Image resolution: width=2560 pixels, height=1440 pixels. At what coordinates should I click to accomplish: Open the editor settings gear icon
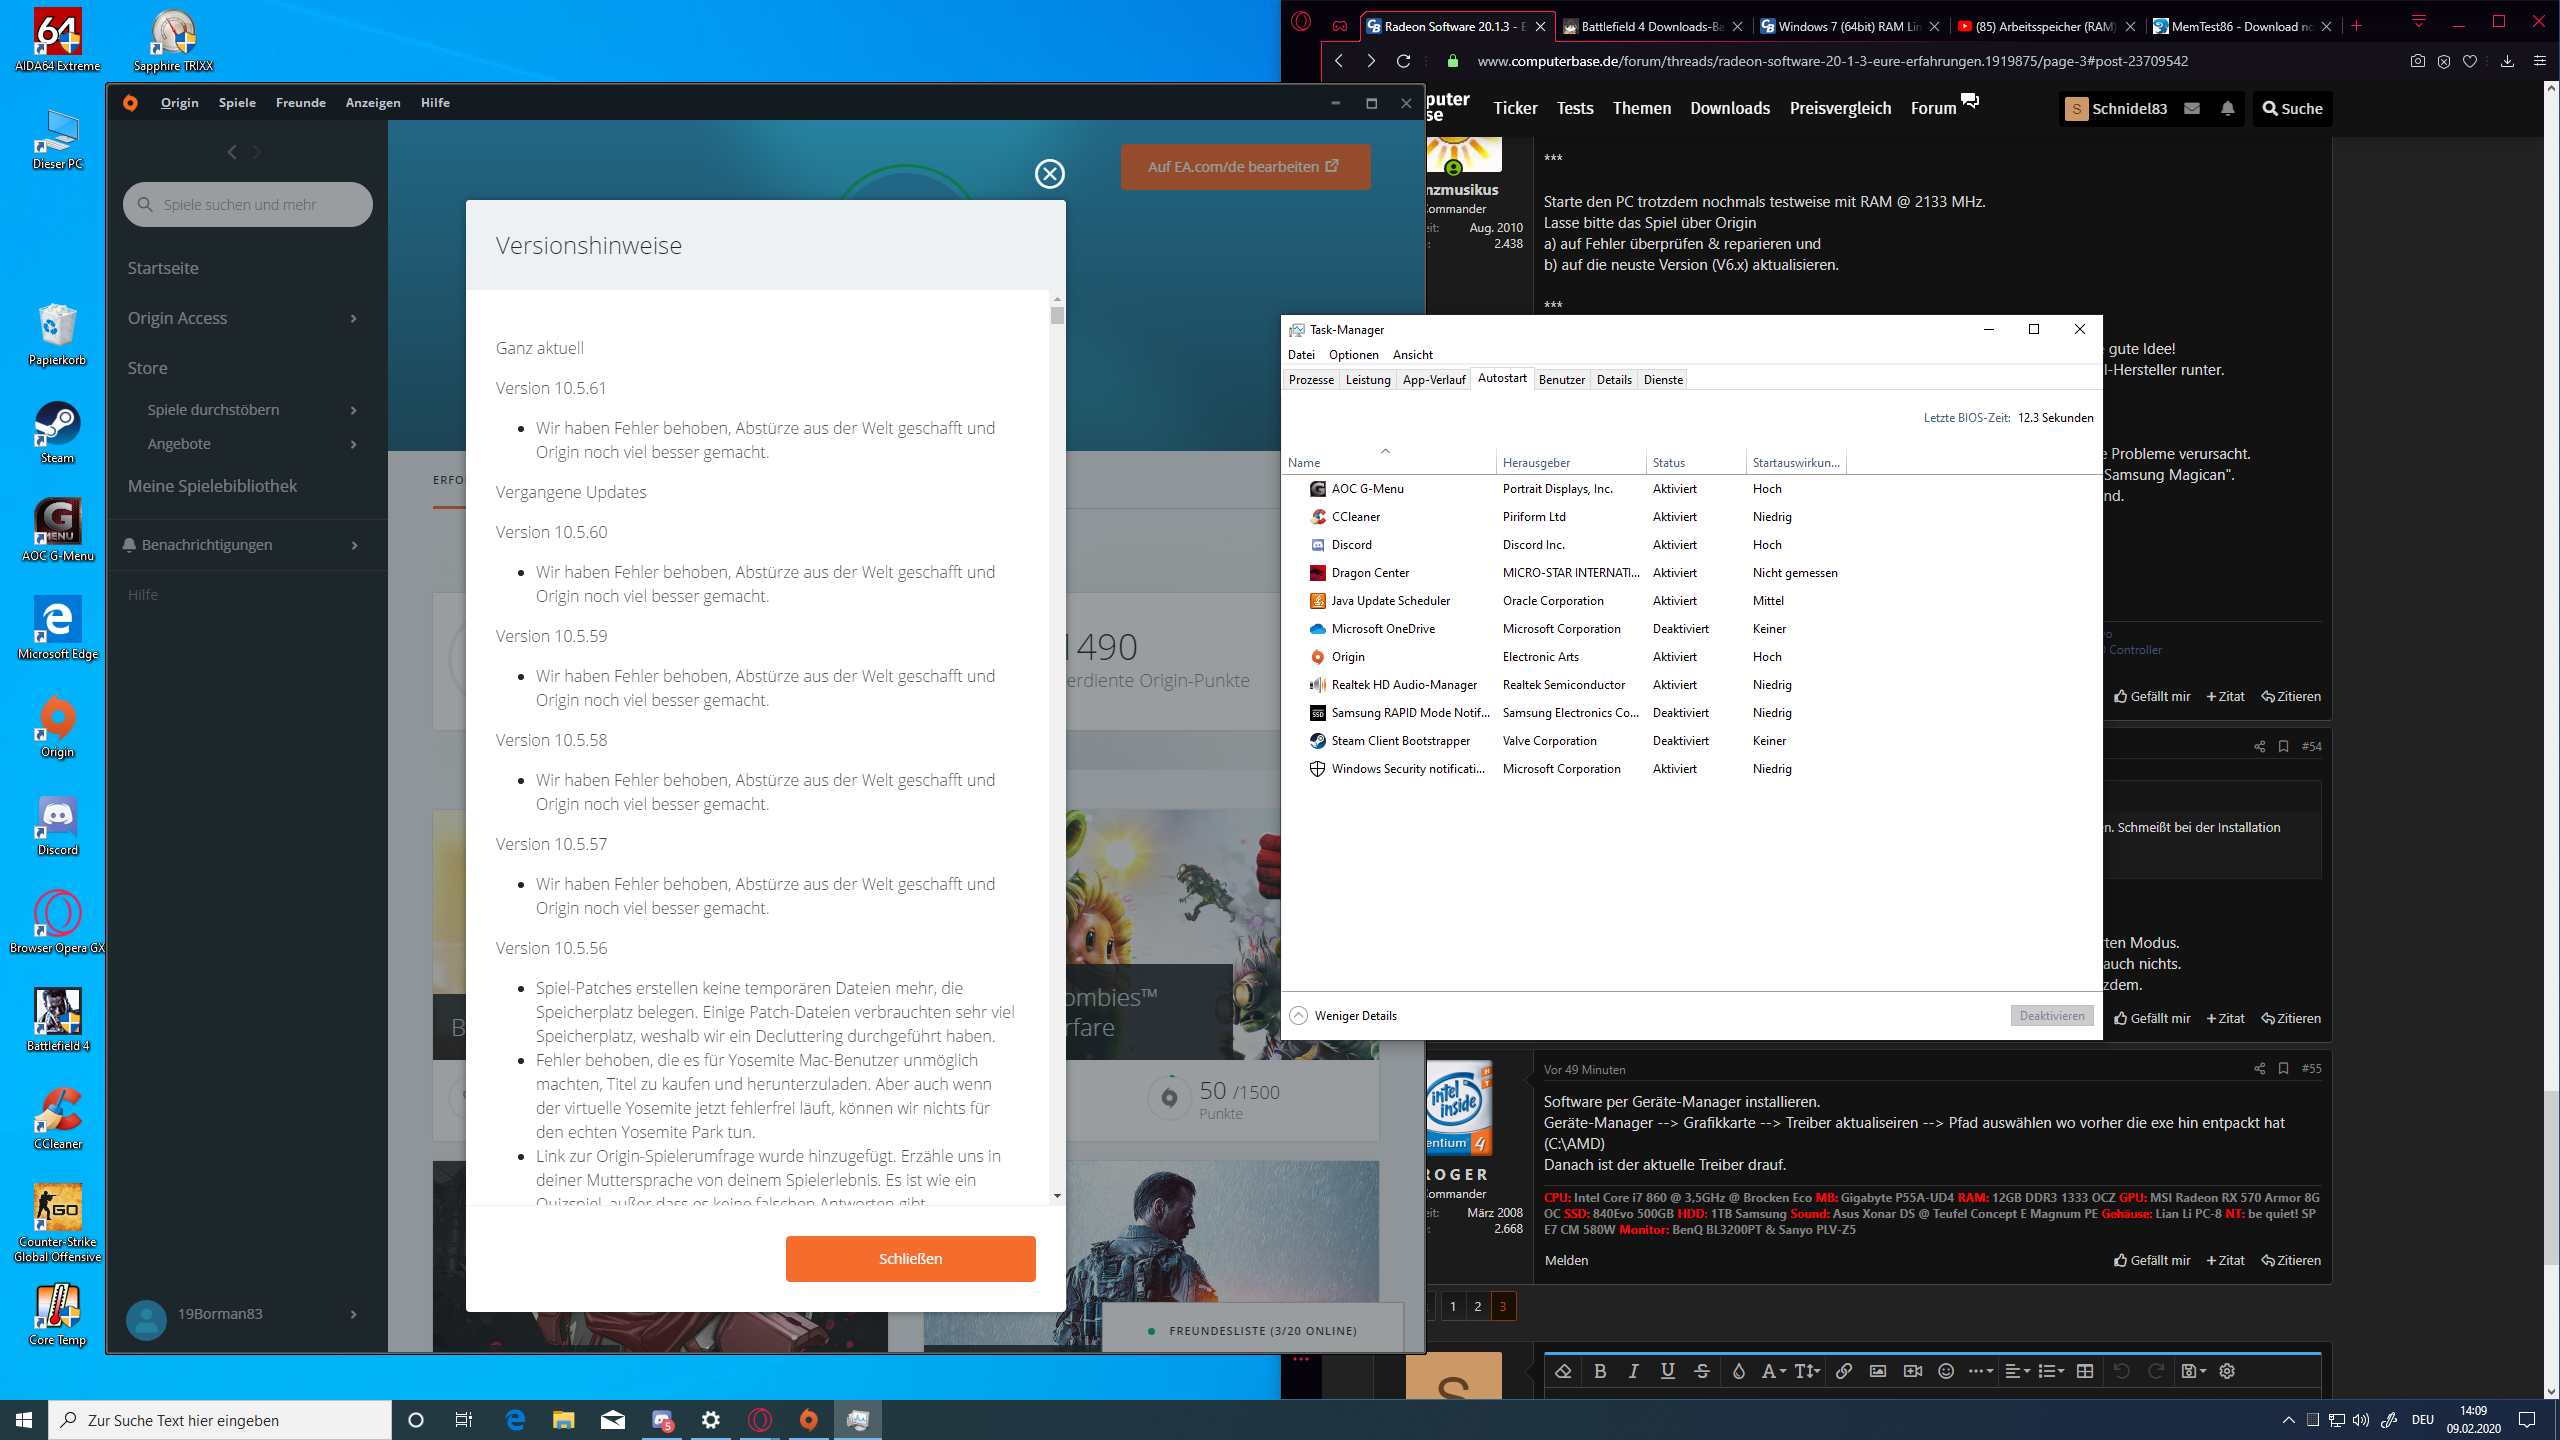(2227, 1371)
